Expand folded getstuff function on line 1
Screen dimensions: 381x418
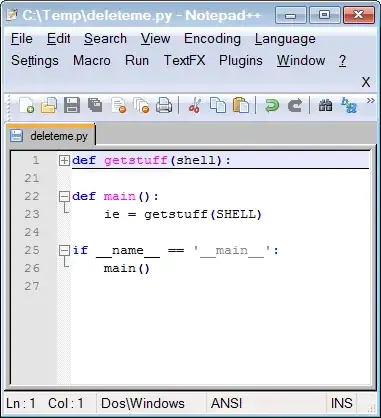pyautogui.click(x=64, y=161)
